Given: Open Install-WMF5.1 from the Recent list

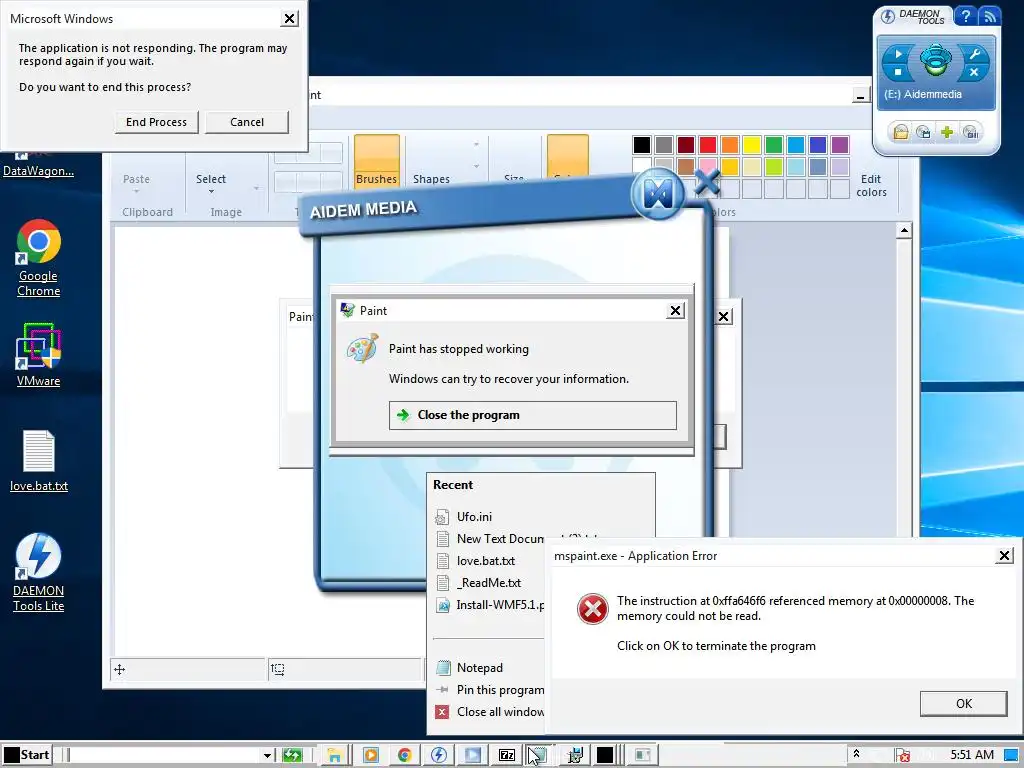Looking at the screenshot, I should click(488, 605).
